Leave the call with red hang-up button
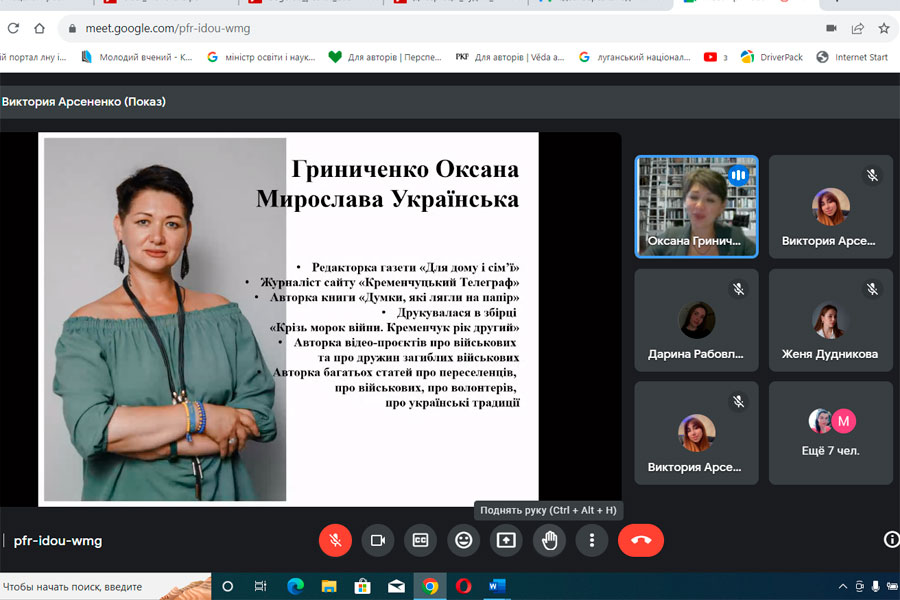900x600 pixels. [641, 540]
